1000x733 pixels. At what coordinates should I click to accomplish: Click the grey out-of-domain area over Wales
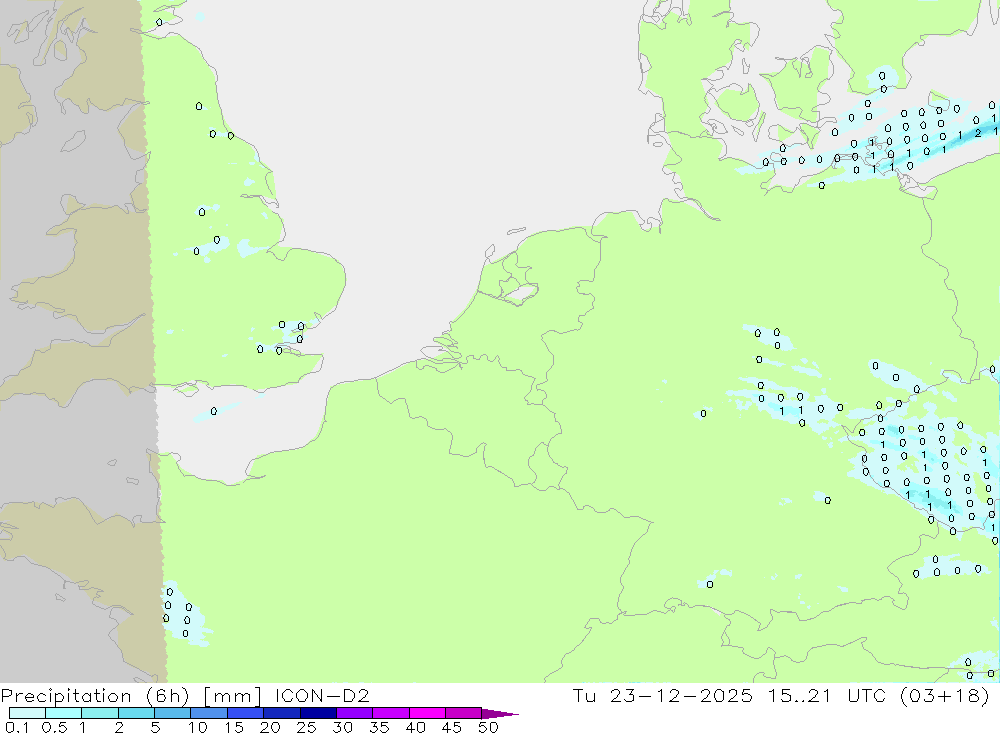tap(60, 250)
